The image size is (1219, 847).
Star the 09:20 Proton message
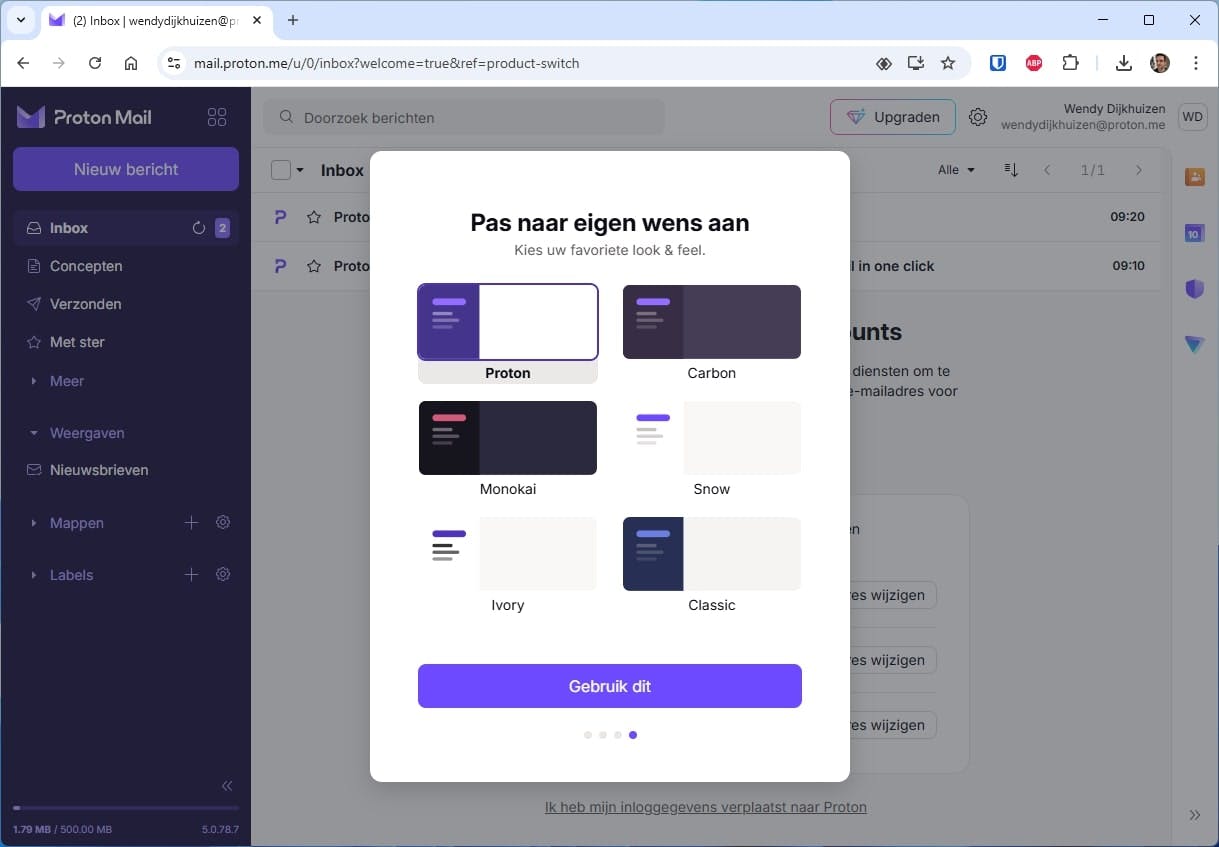[314, 217]
